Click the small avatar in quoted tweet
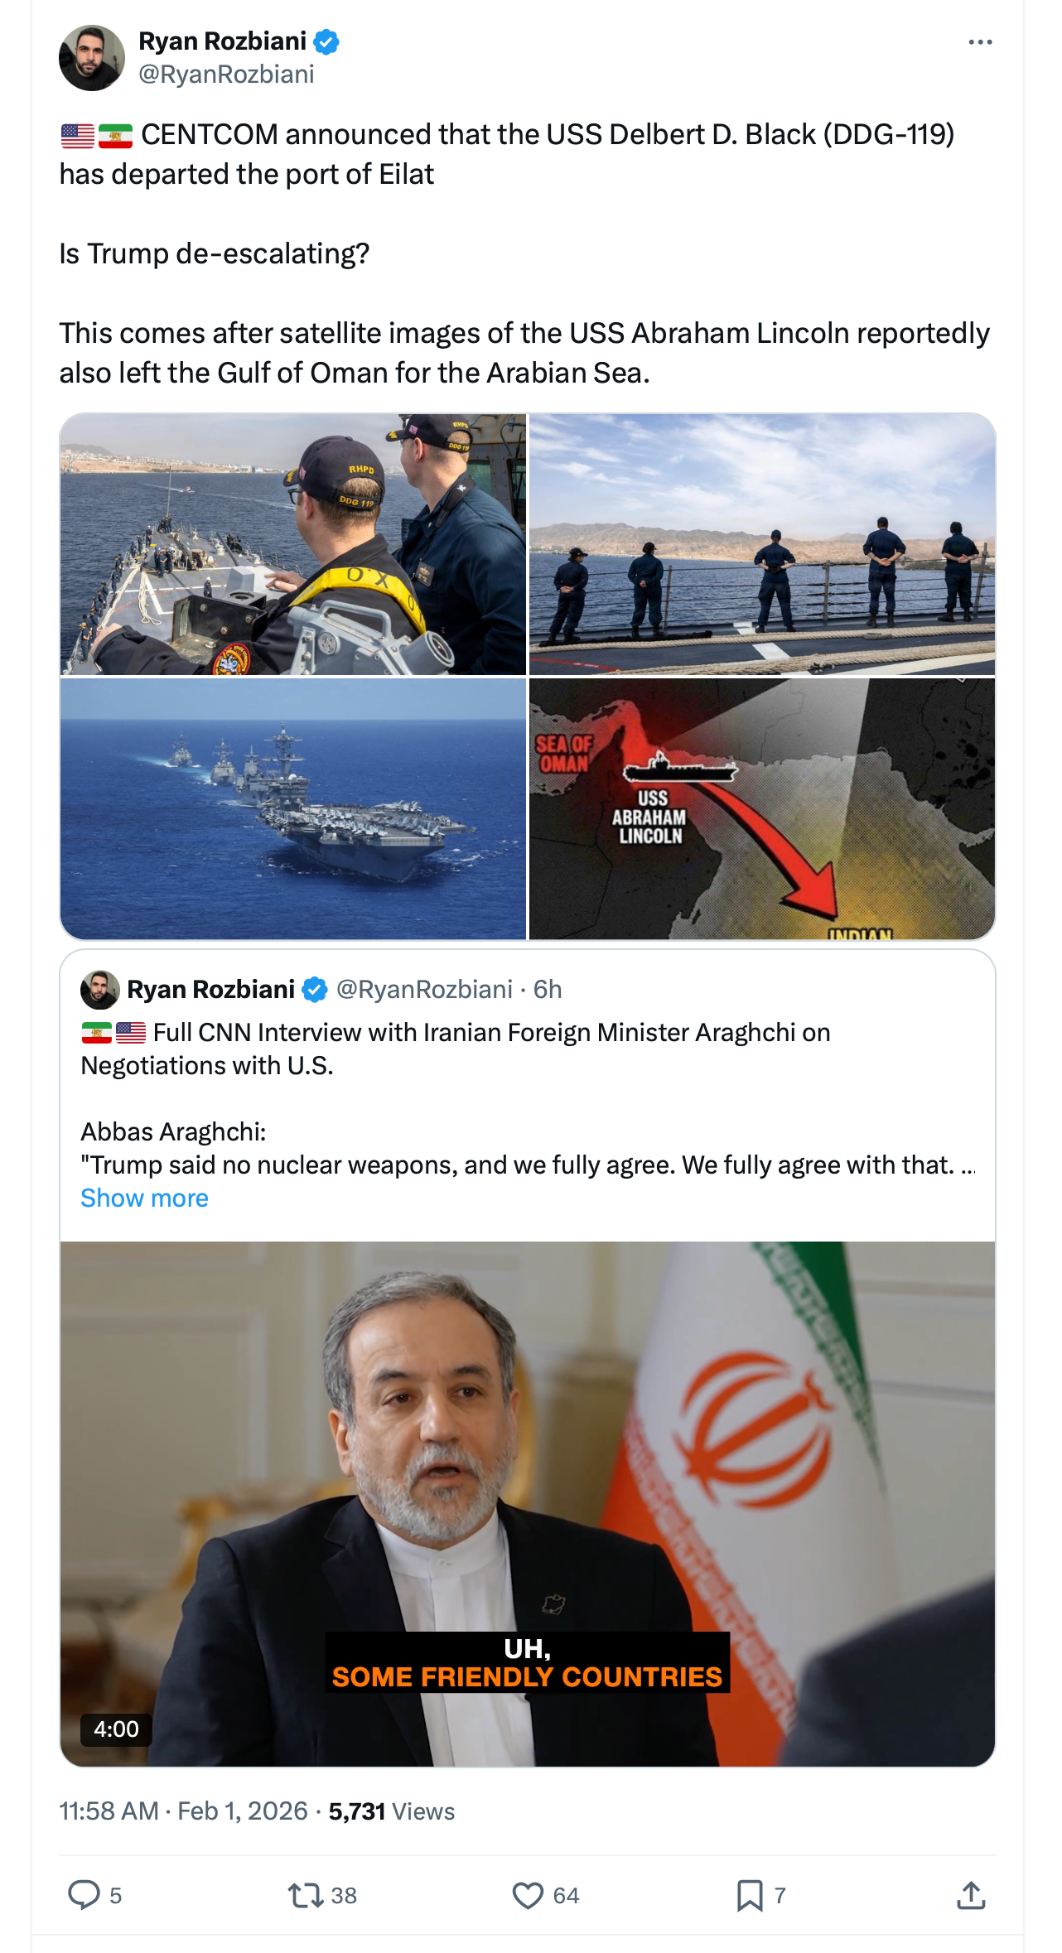The height and width of the screenshot is (1953, 1062). tap(100, 989)
